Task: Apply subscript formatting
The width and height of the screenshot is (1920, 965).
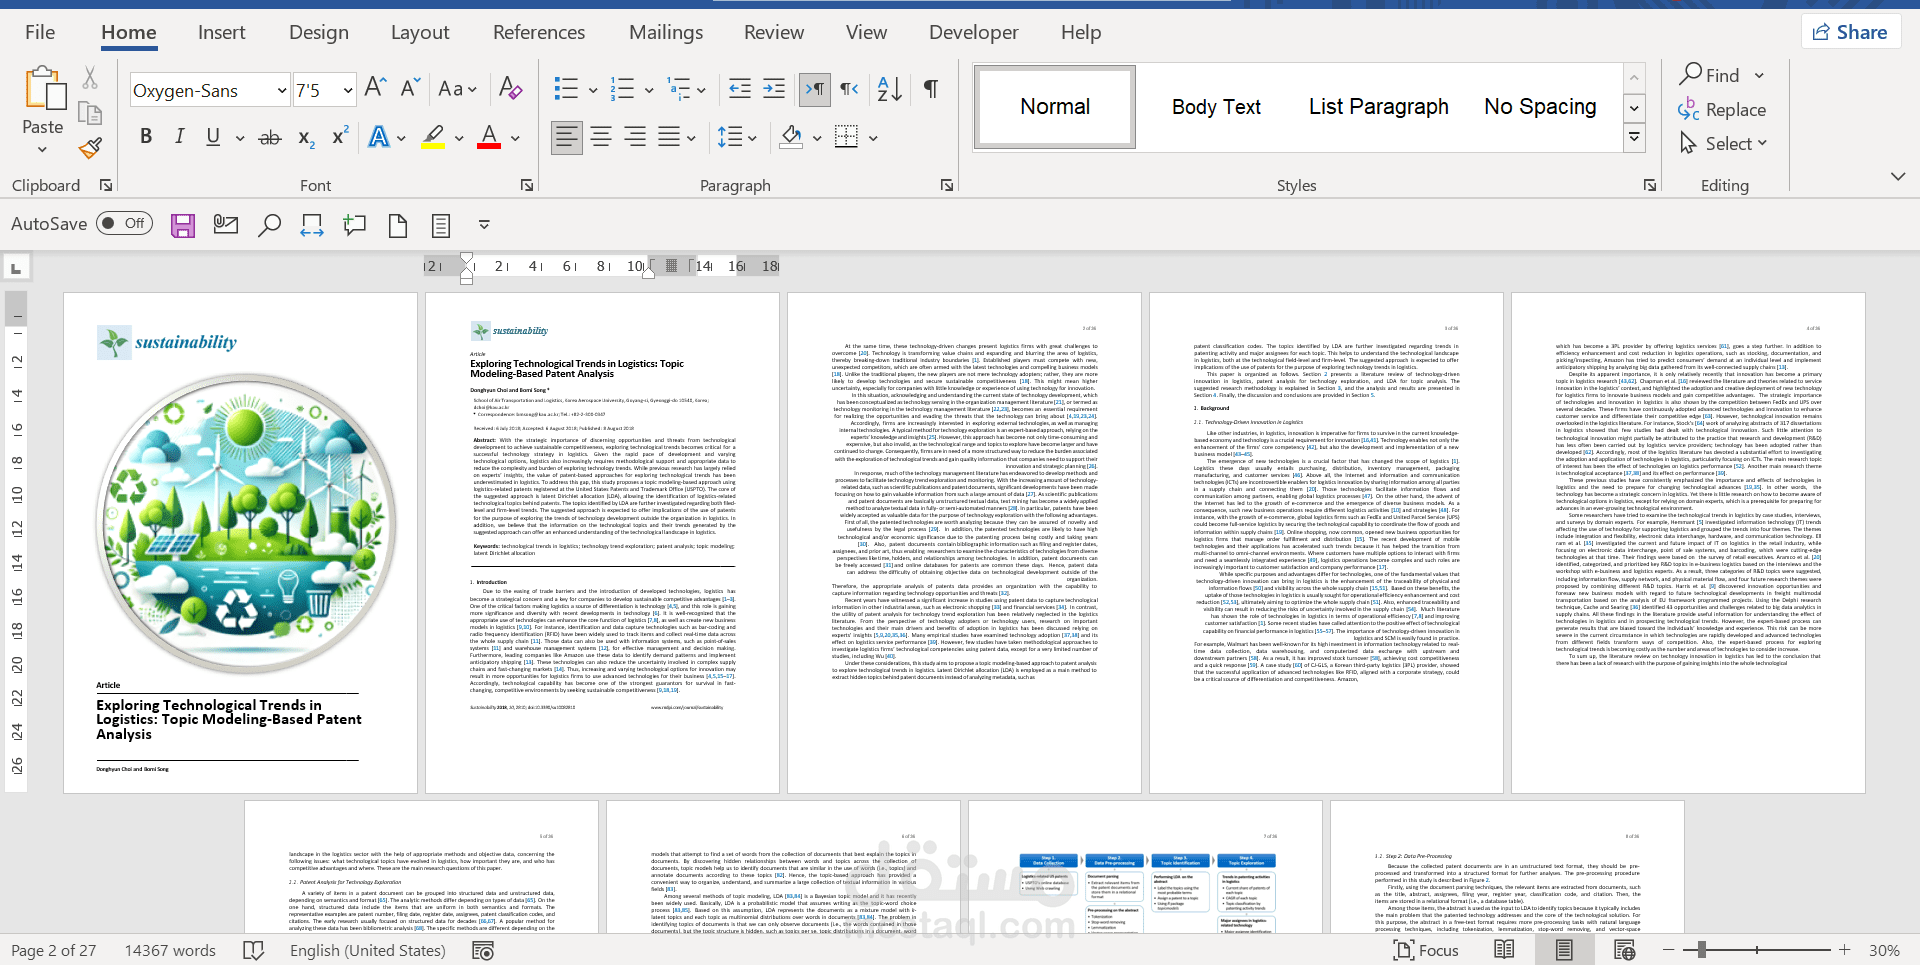Action: pyautogui.click(x=306, y=137)
